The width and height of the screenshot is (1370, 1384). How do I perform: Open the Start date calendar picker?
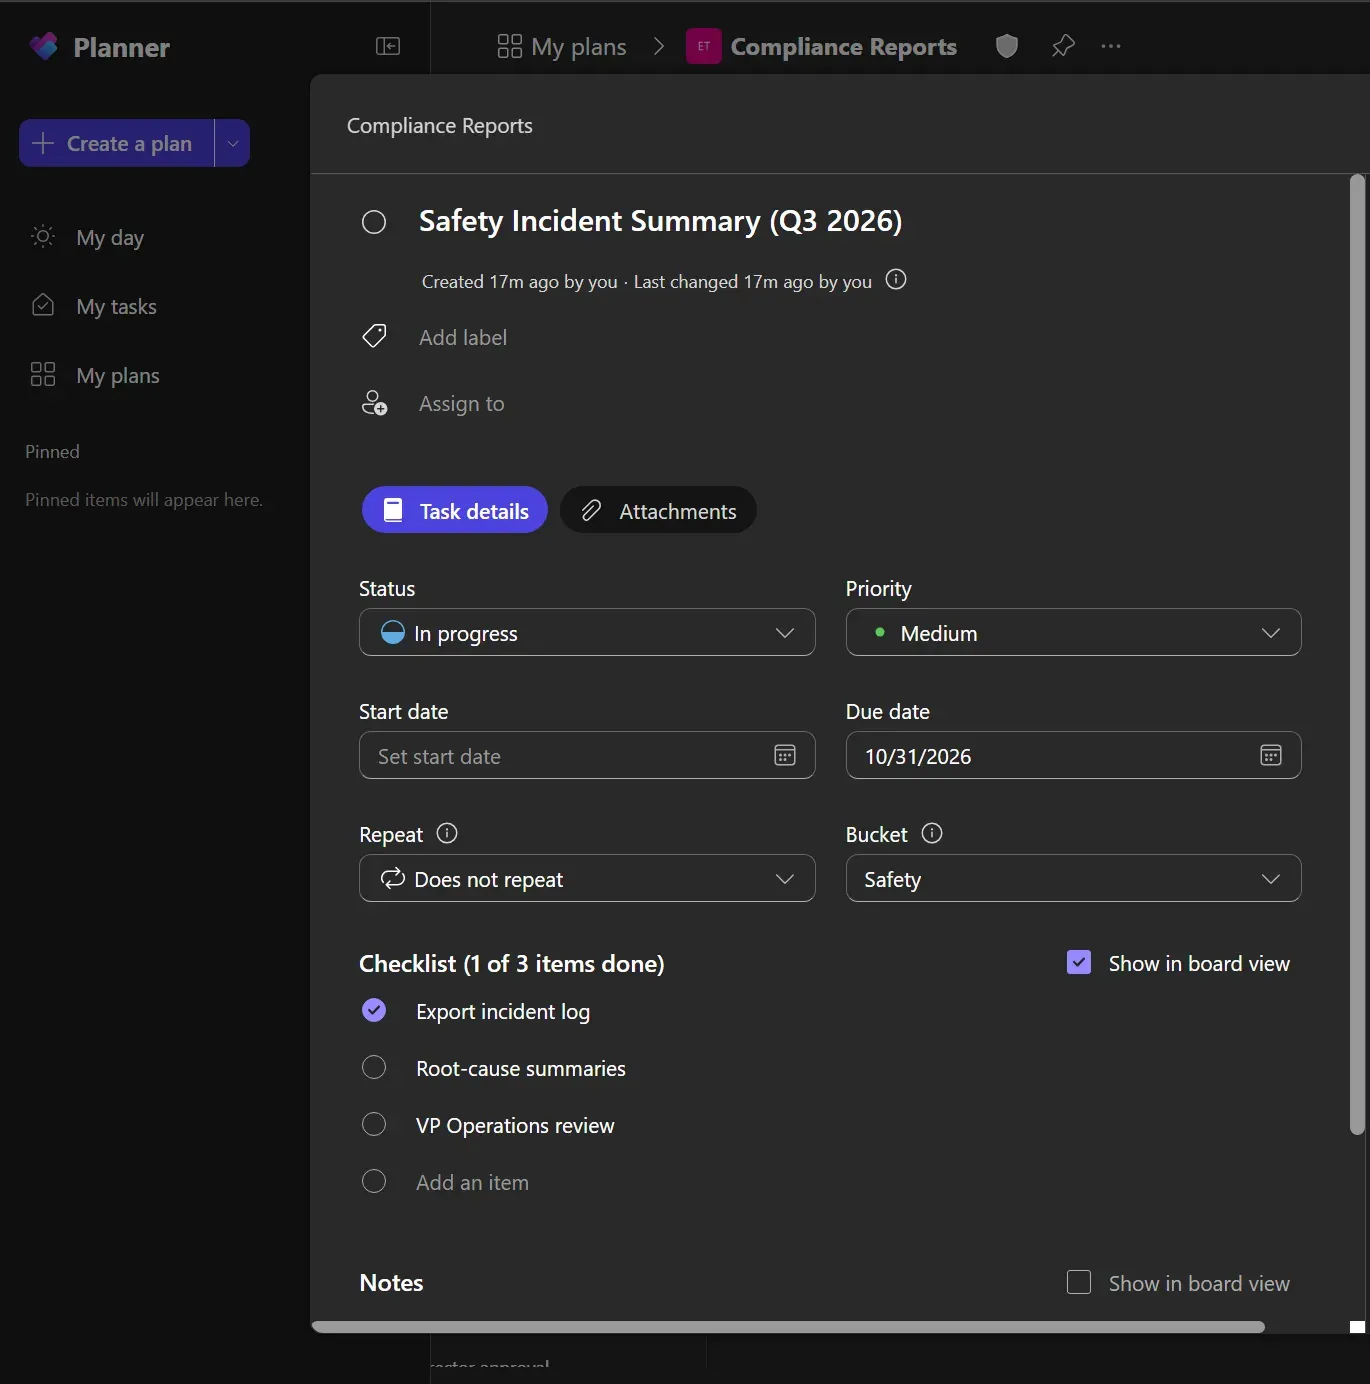[785, 755]
